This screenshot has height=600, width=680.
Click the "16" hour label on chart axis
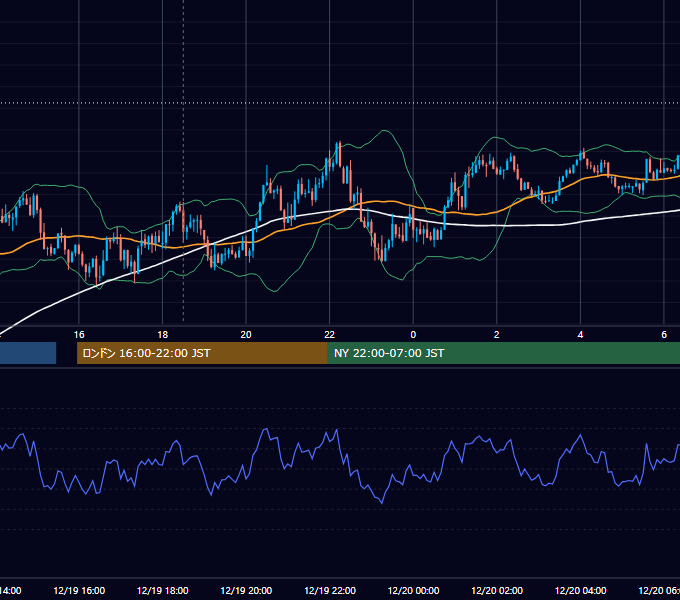point(79,334)
